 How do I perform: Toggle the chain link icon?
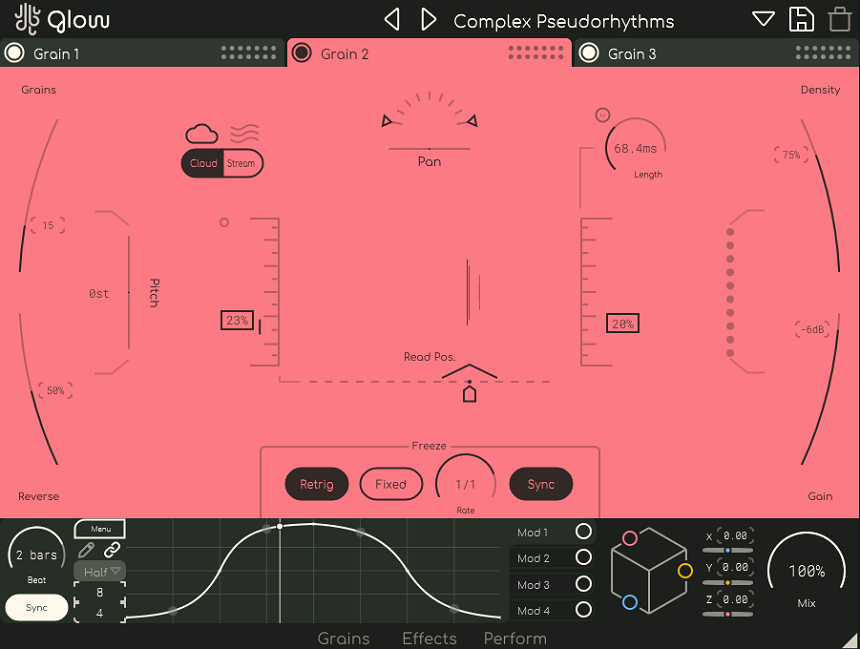[x=112, y=550]
